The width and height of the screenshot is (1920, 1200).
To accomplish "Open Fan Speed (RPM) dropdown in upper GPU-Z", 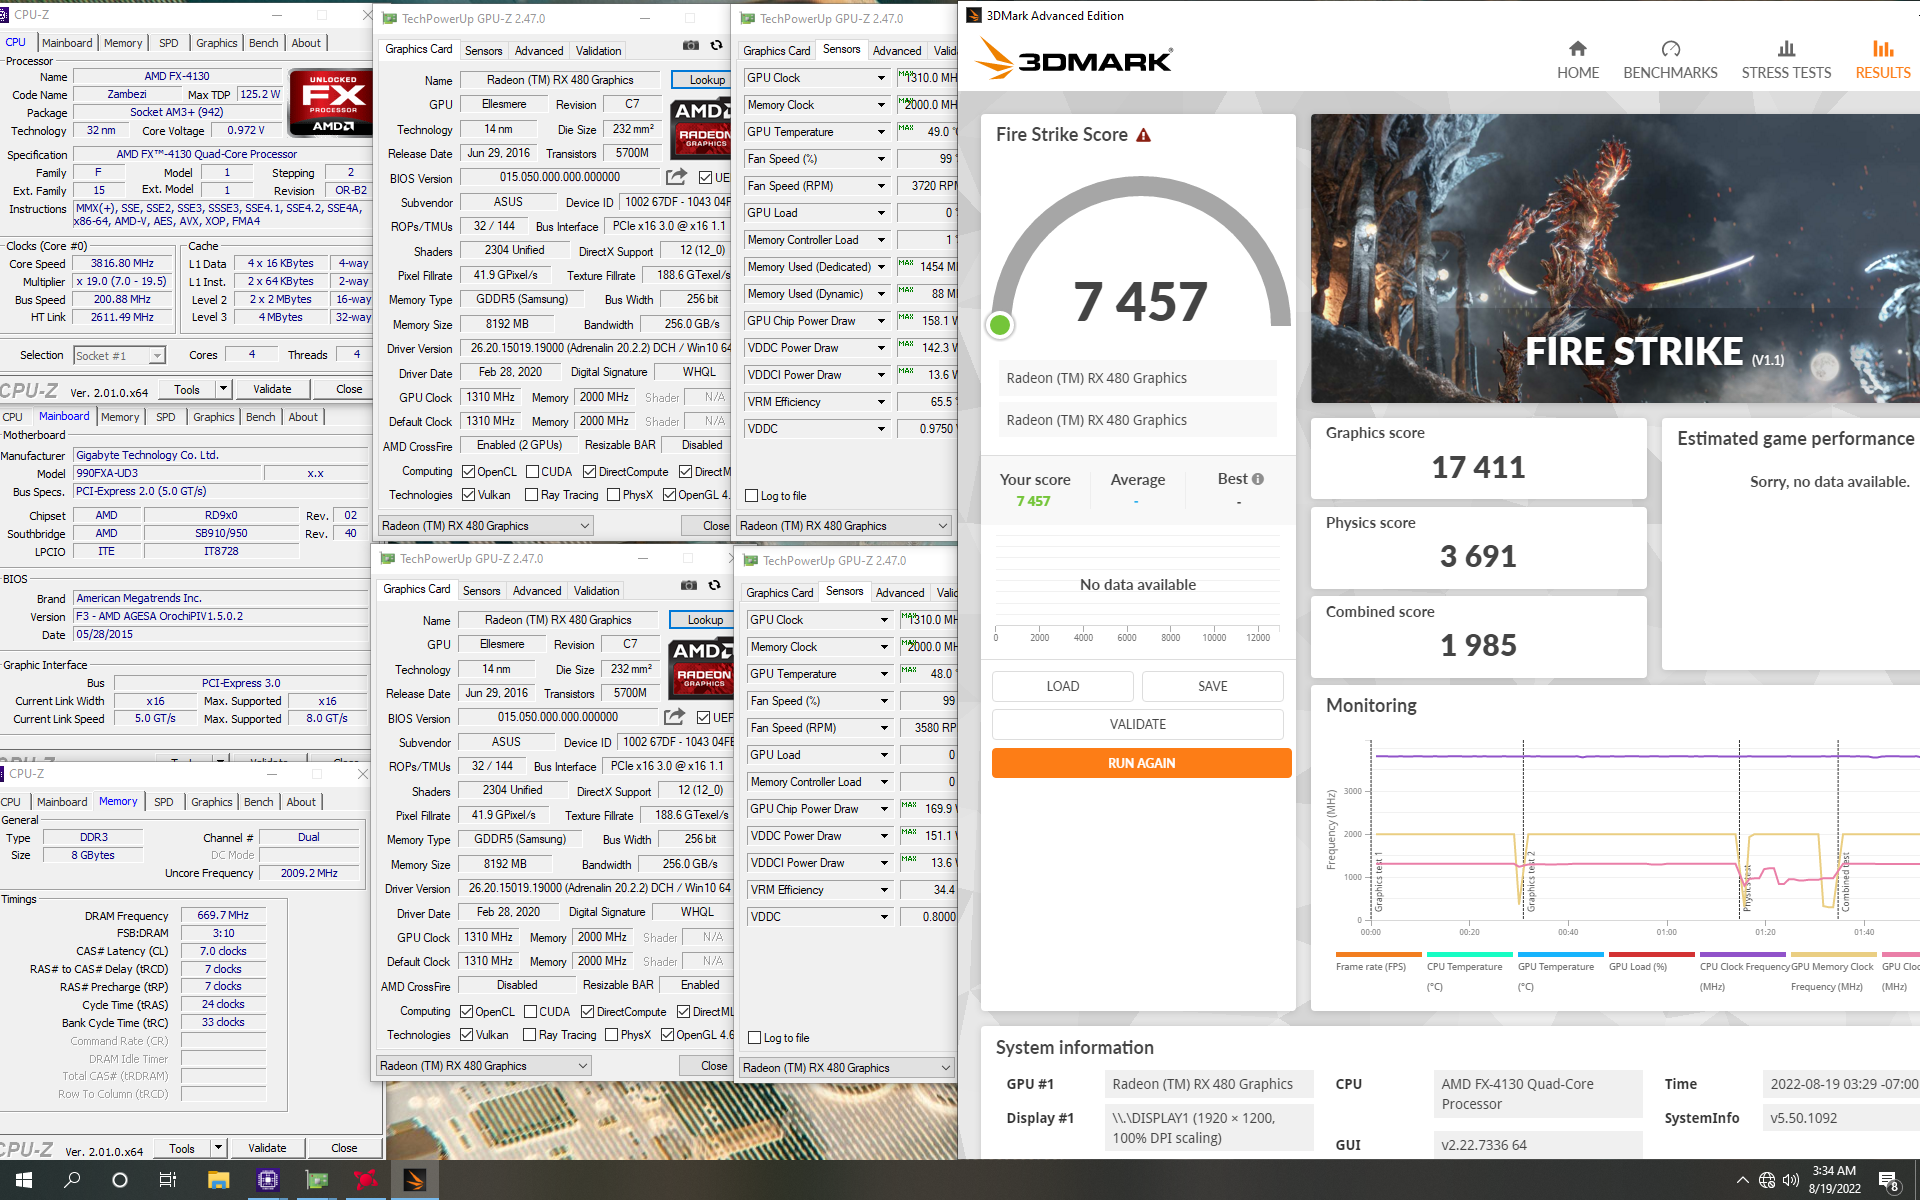I will click(x=881, y=186).
